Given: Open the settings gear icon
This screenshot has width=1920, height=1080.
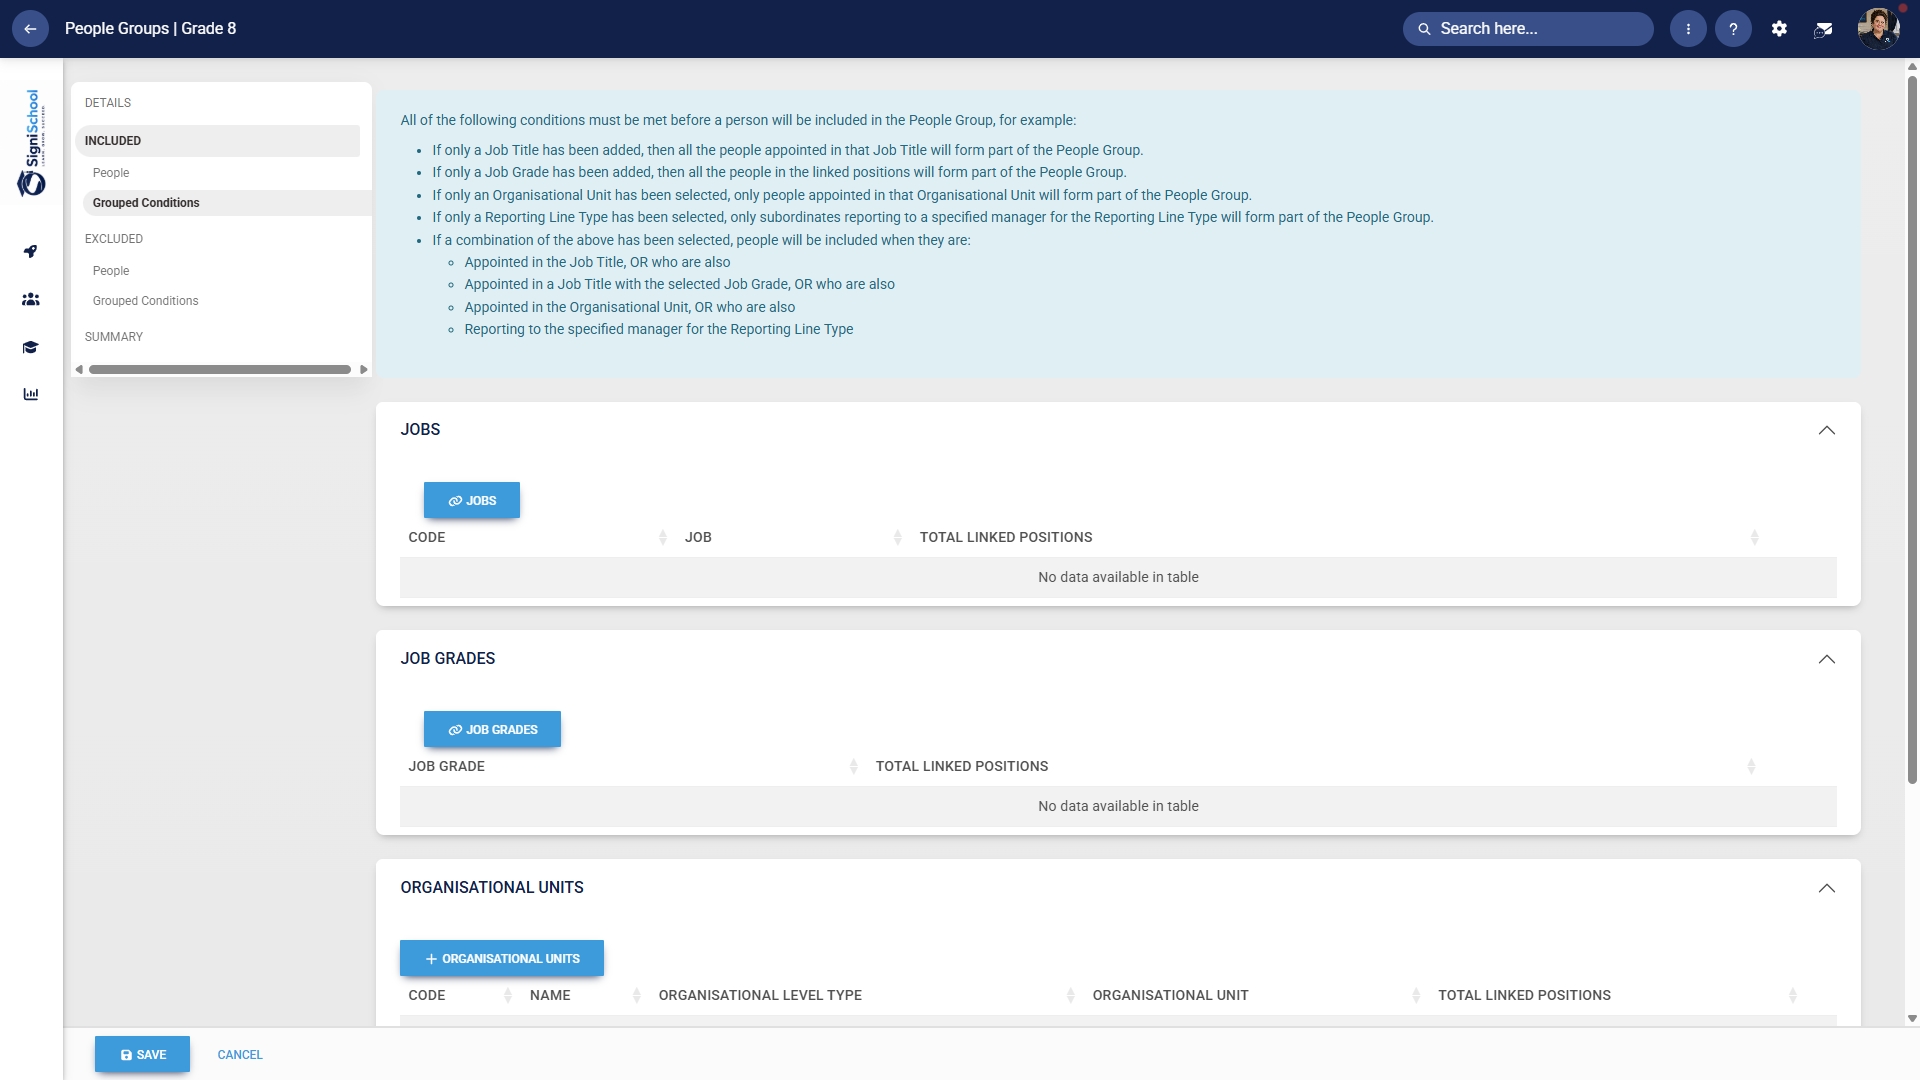Looking at the screenshot, I should (1779, 29).
